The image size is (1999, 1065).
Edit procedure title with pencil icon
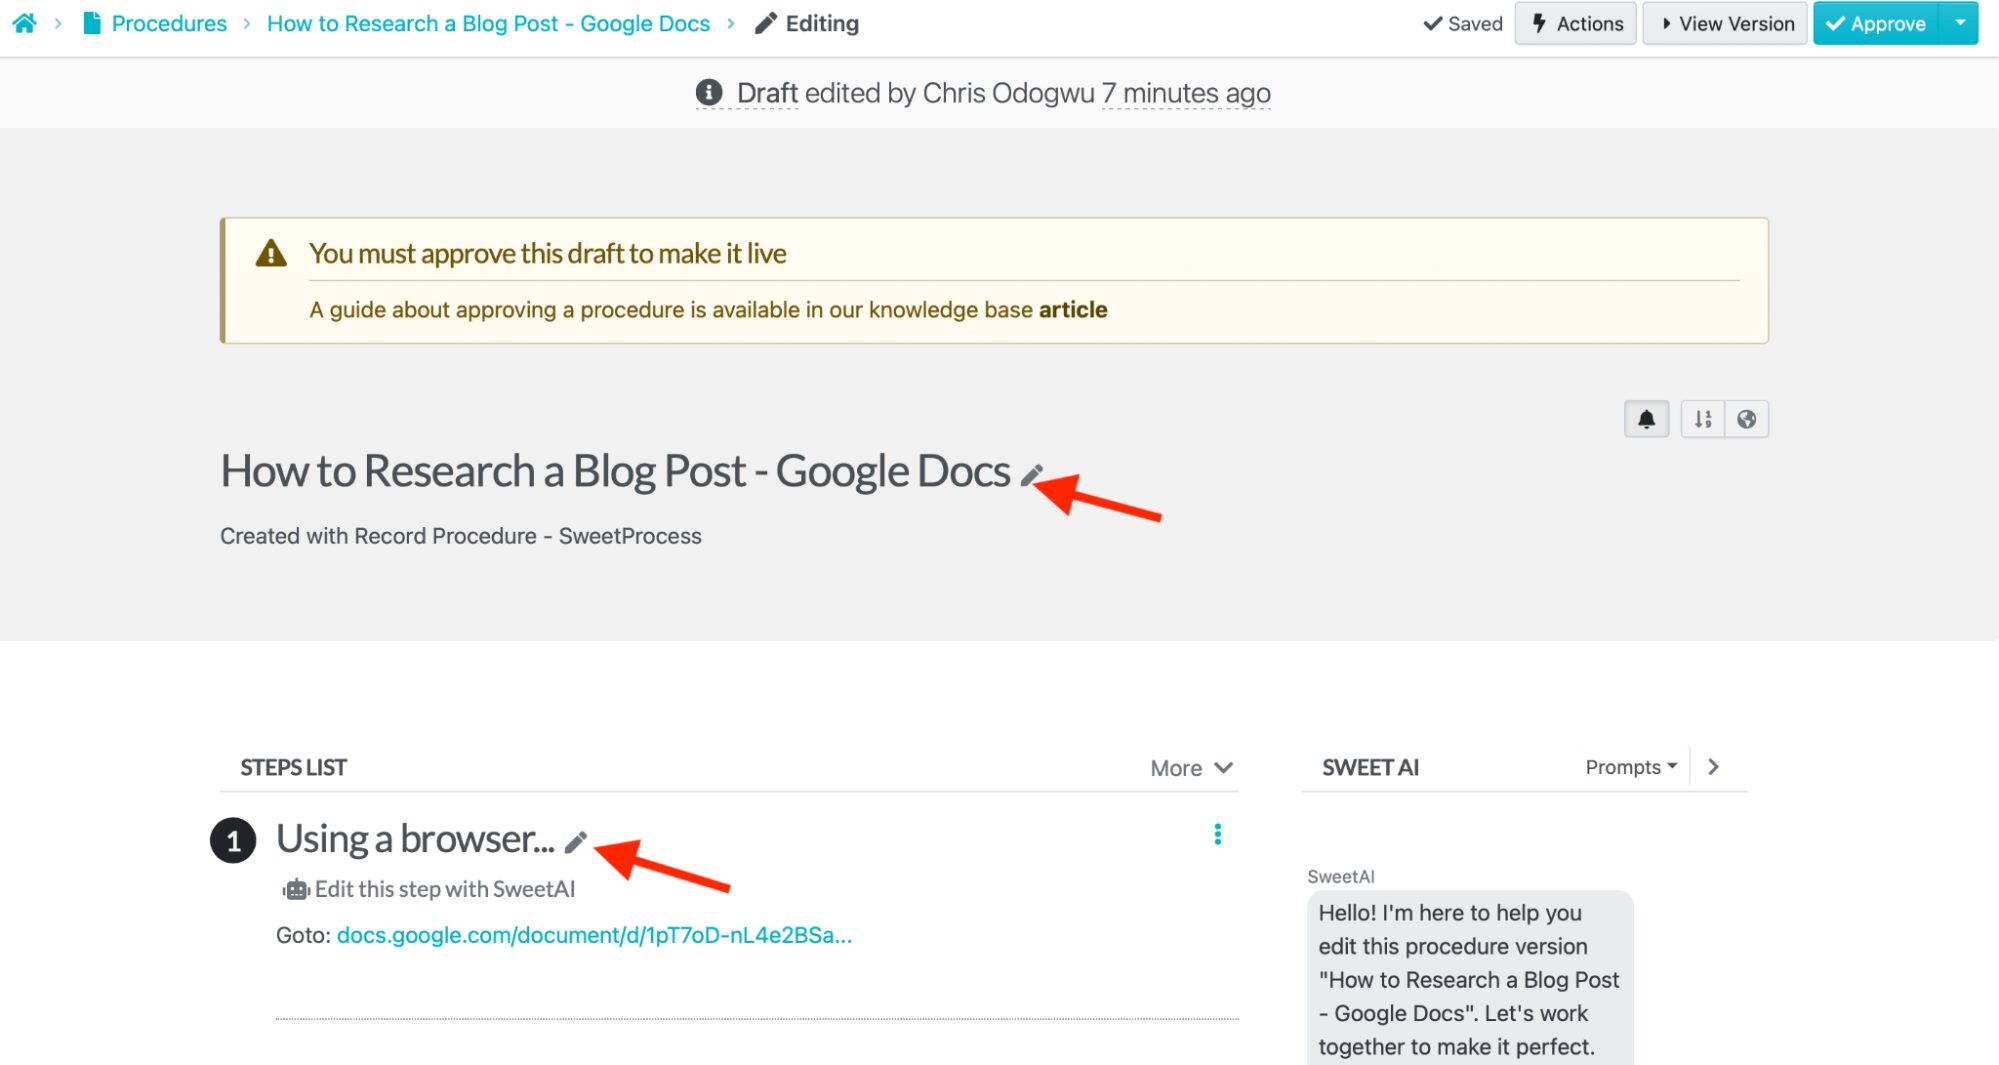[1032, 475]
